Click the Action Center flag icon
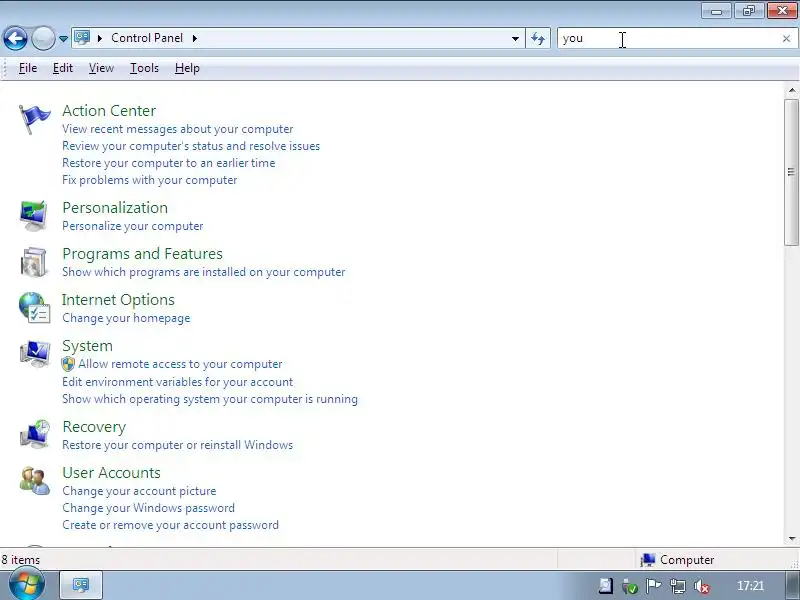 [x=34, y=120]
